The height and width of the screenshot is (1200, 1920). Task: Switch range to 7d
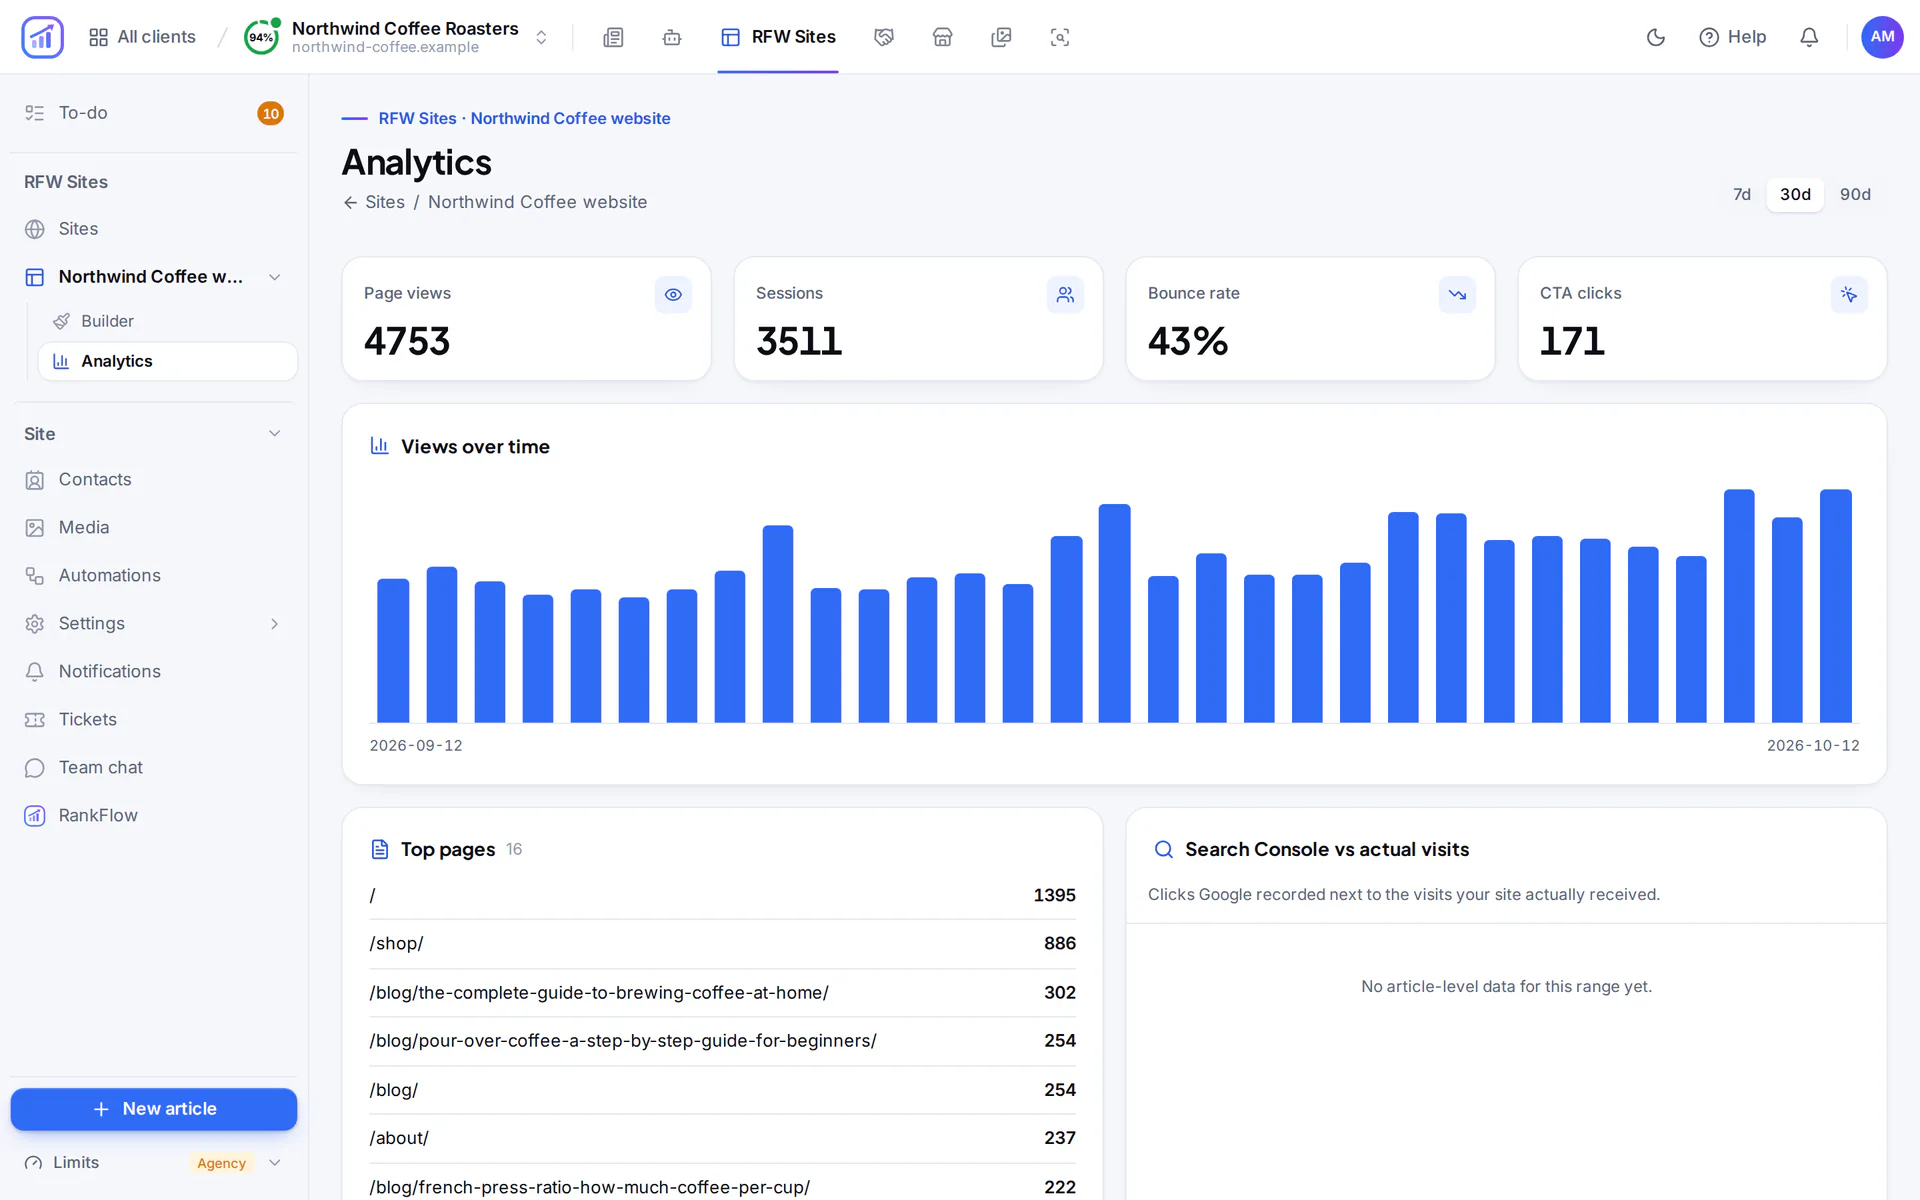point(1742,194)
